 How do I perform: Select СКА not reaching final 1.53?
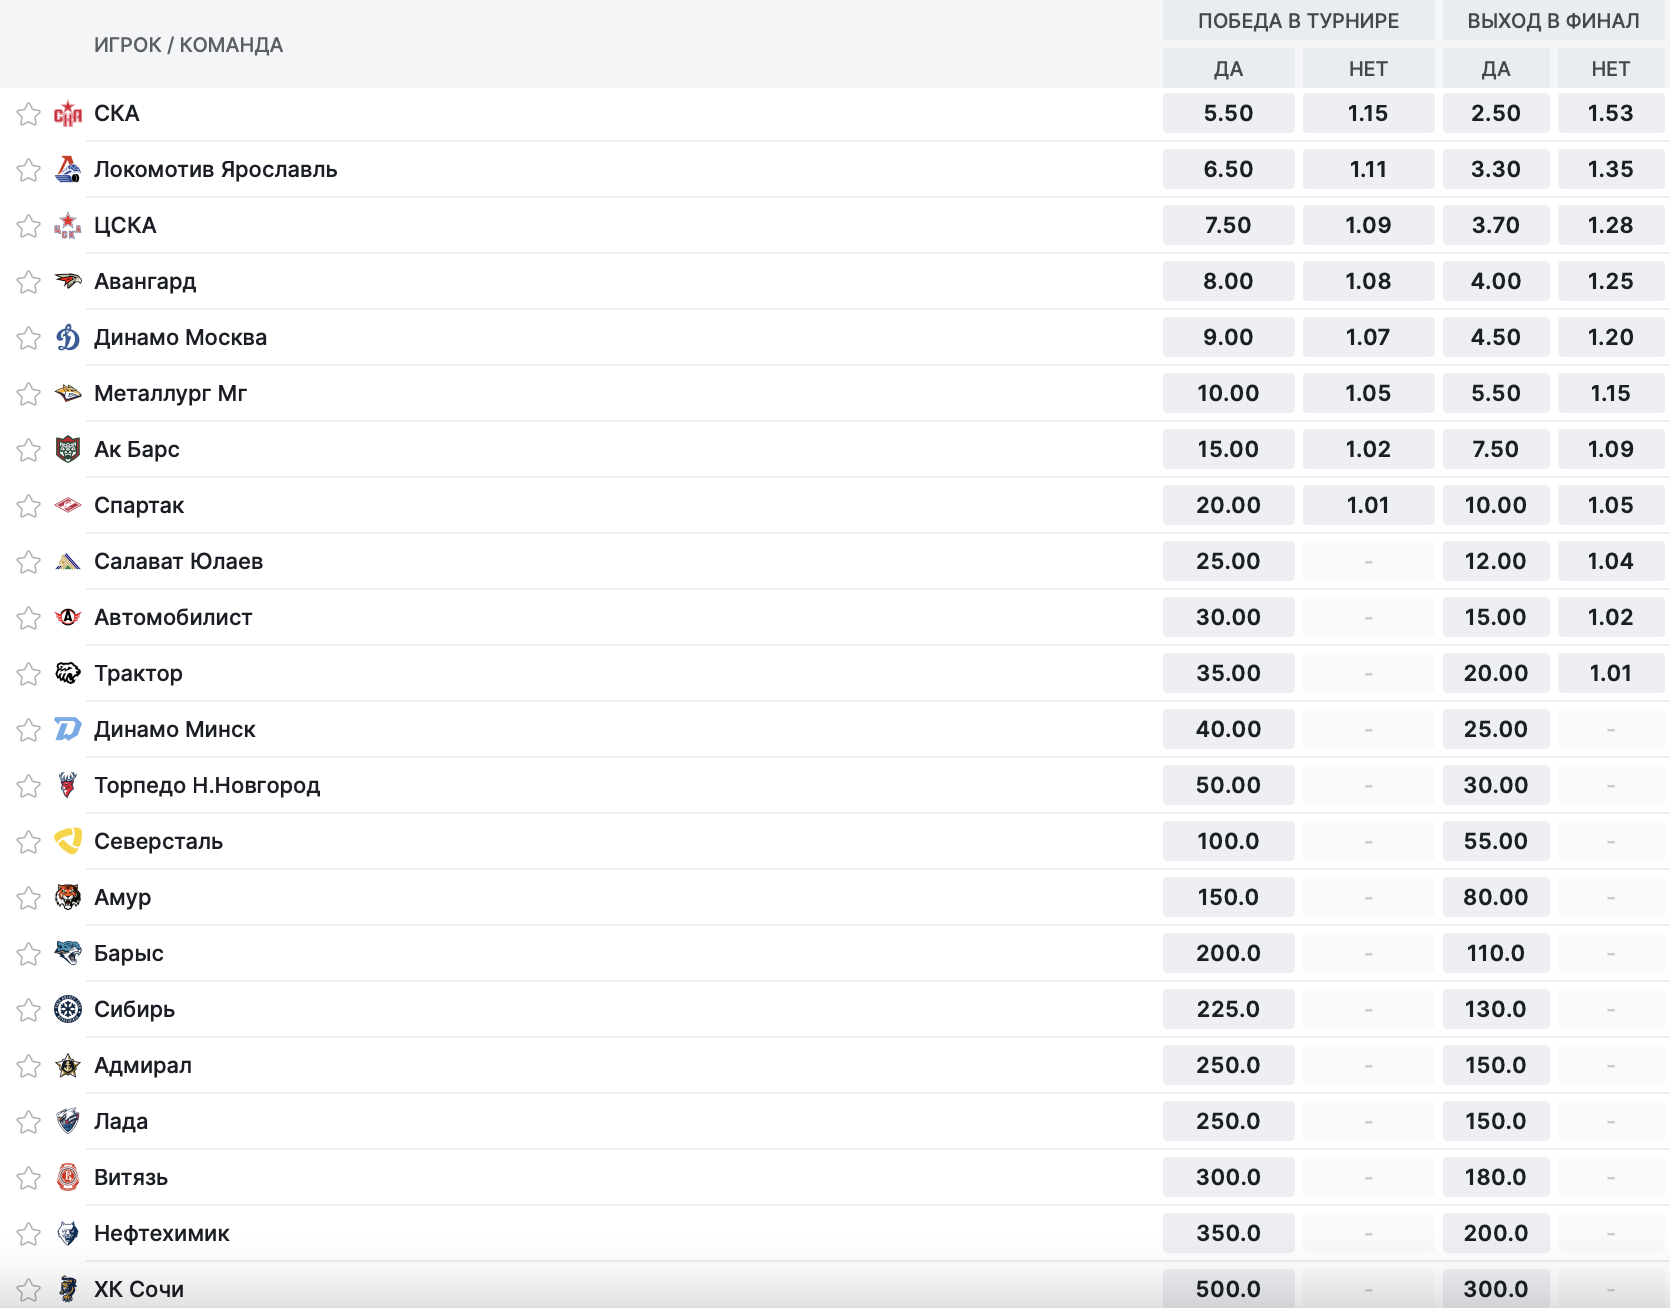[1611, 113]
